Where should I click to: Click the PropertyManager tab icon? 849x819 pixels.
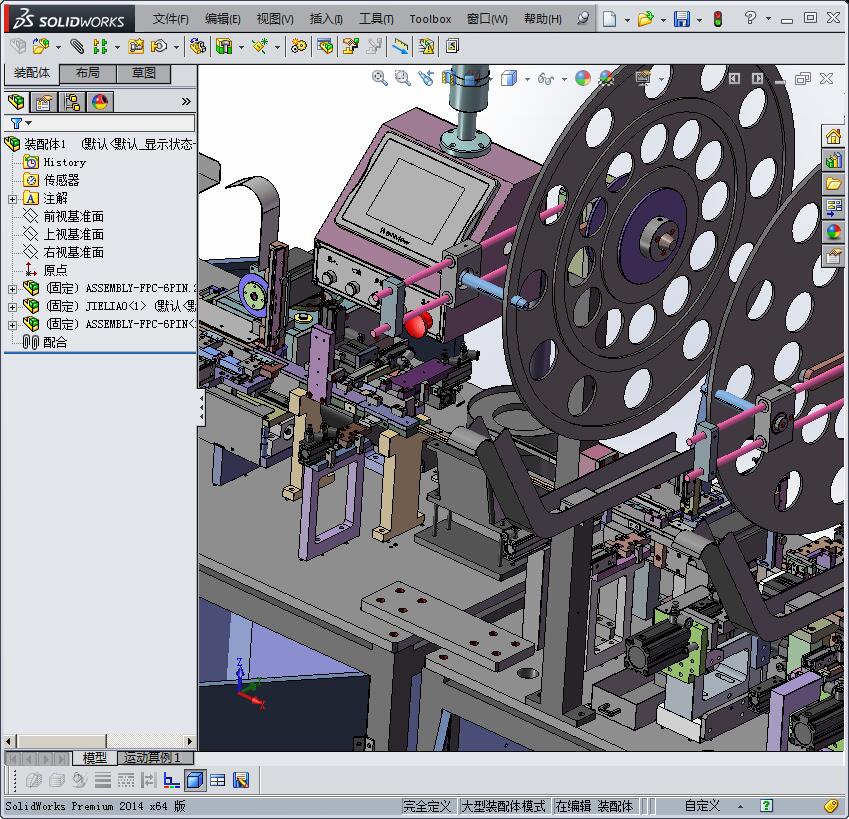43,102
